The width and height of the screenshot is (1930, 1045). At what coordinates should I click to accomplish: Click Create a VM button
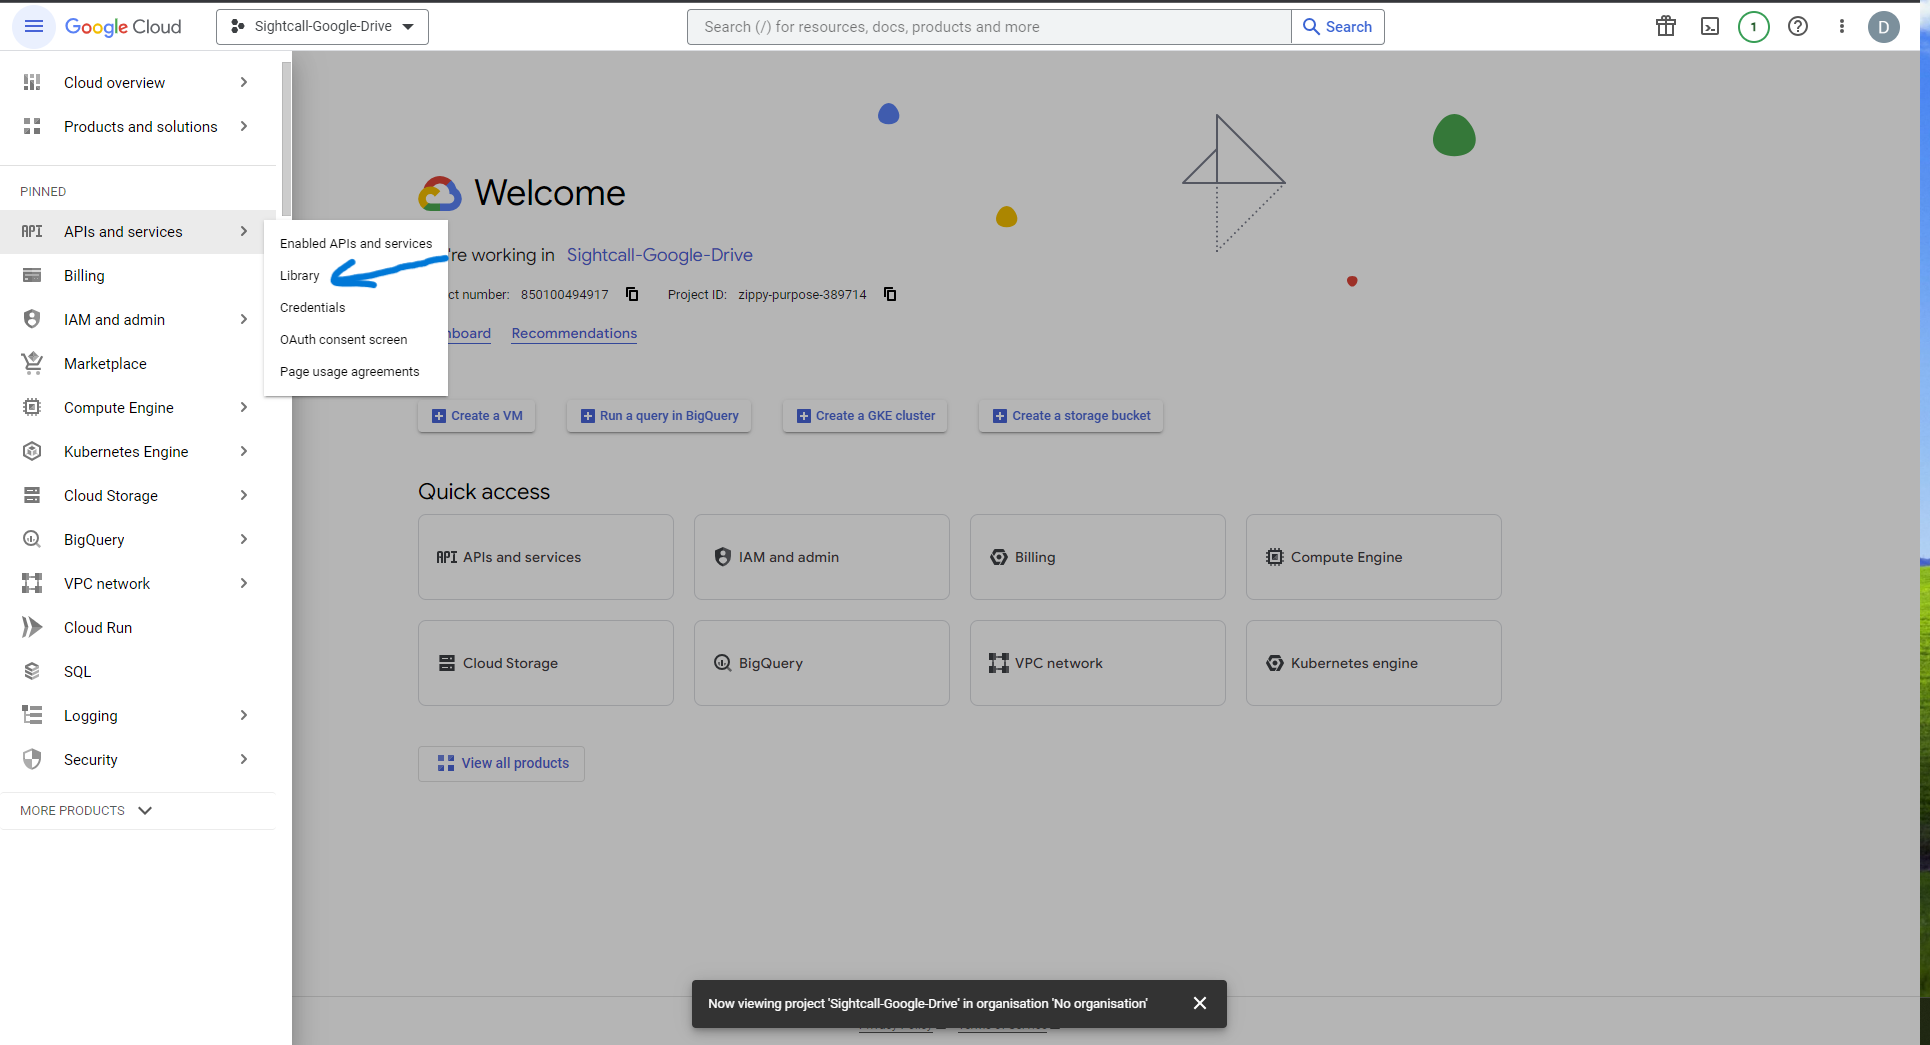[x=477, y=416]
